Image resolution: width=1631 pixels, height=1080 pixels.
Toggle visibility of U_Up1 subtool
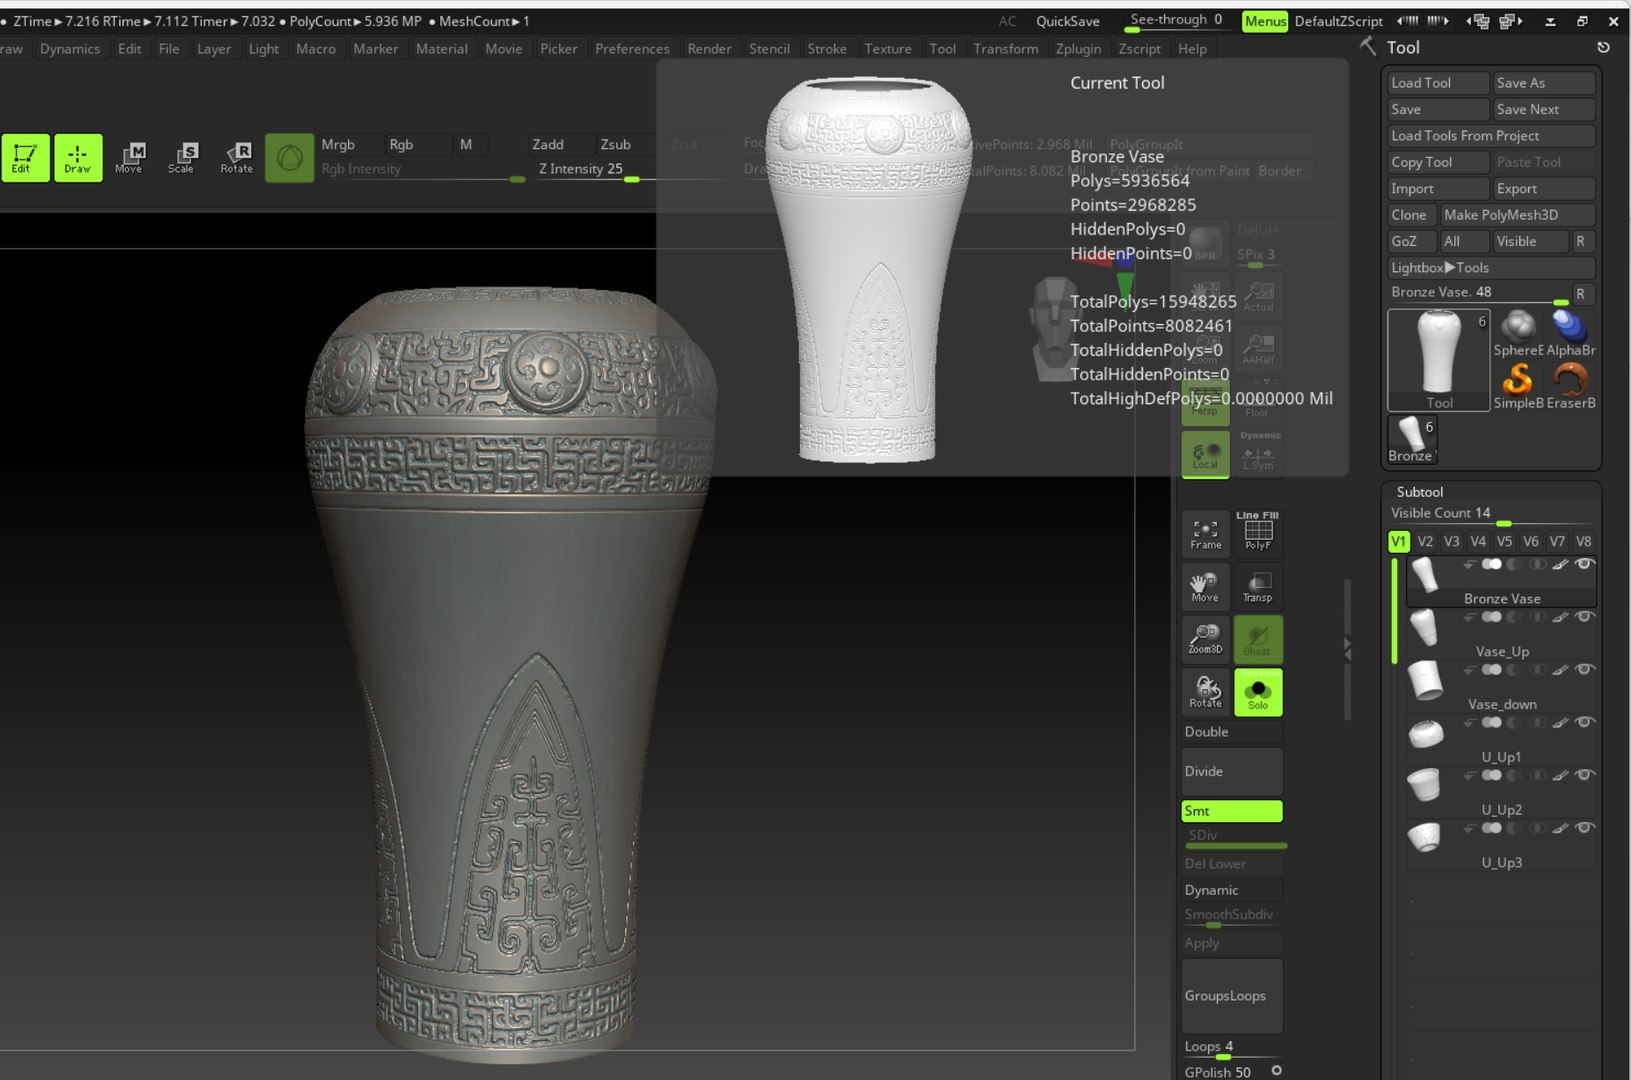tap(1584, 723)
